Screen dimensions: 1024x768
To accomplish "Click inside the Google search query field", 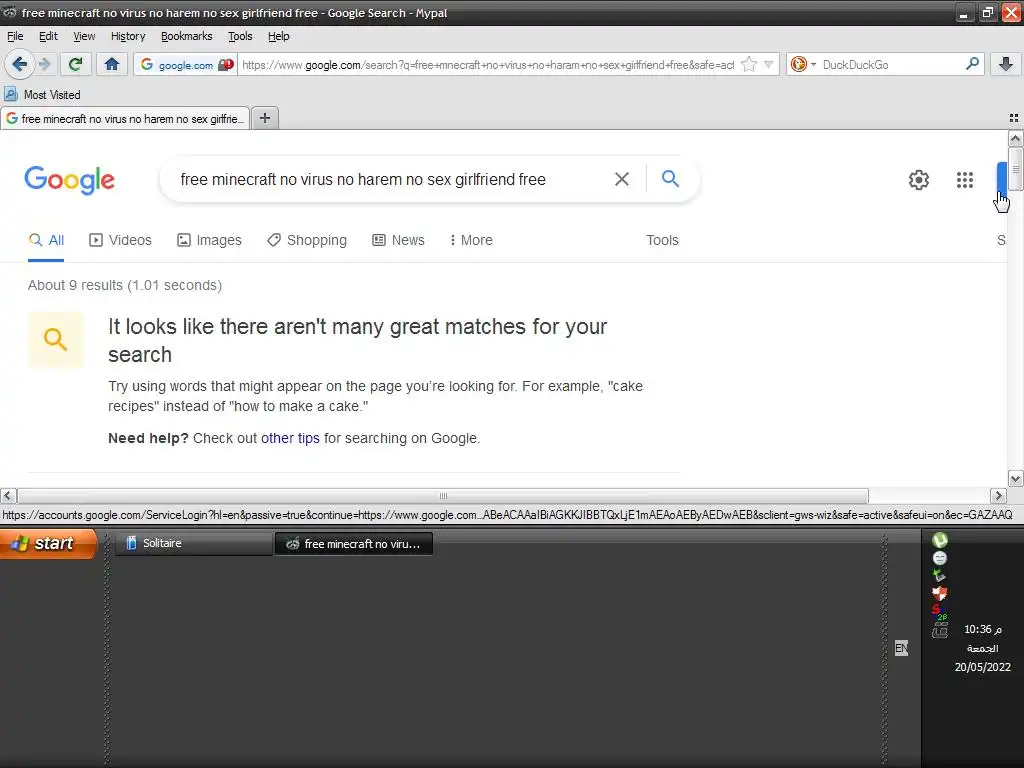I will click(385, 179).
